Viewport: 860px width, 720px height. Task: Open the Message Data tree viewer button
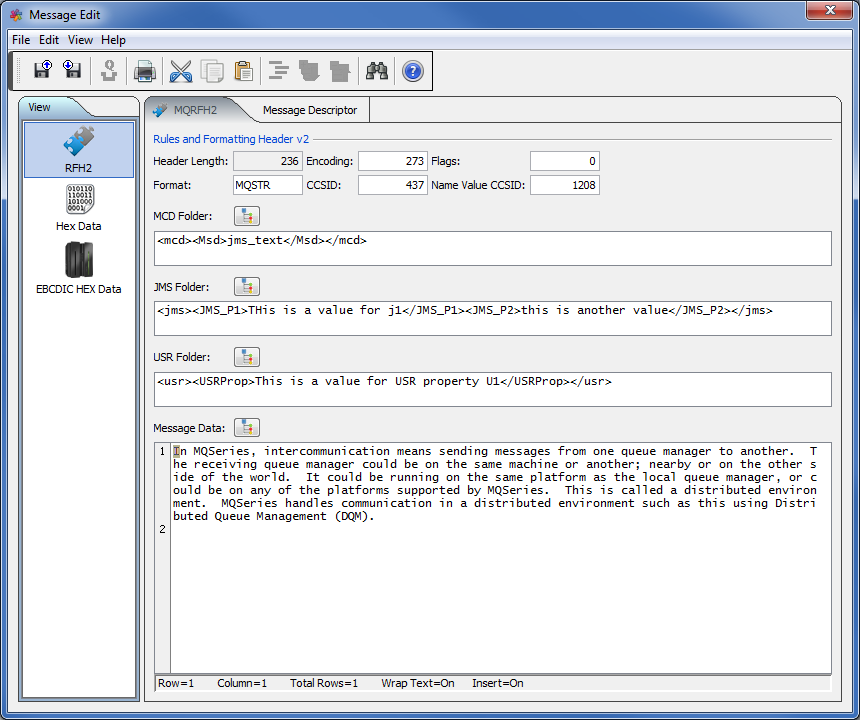247,428
